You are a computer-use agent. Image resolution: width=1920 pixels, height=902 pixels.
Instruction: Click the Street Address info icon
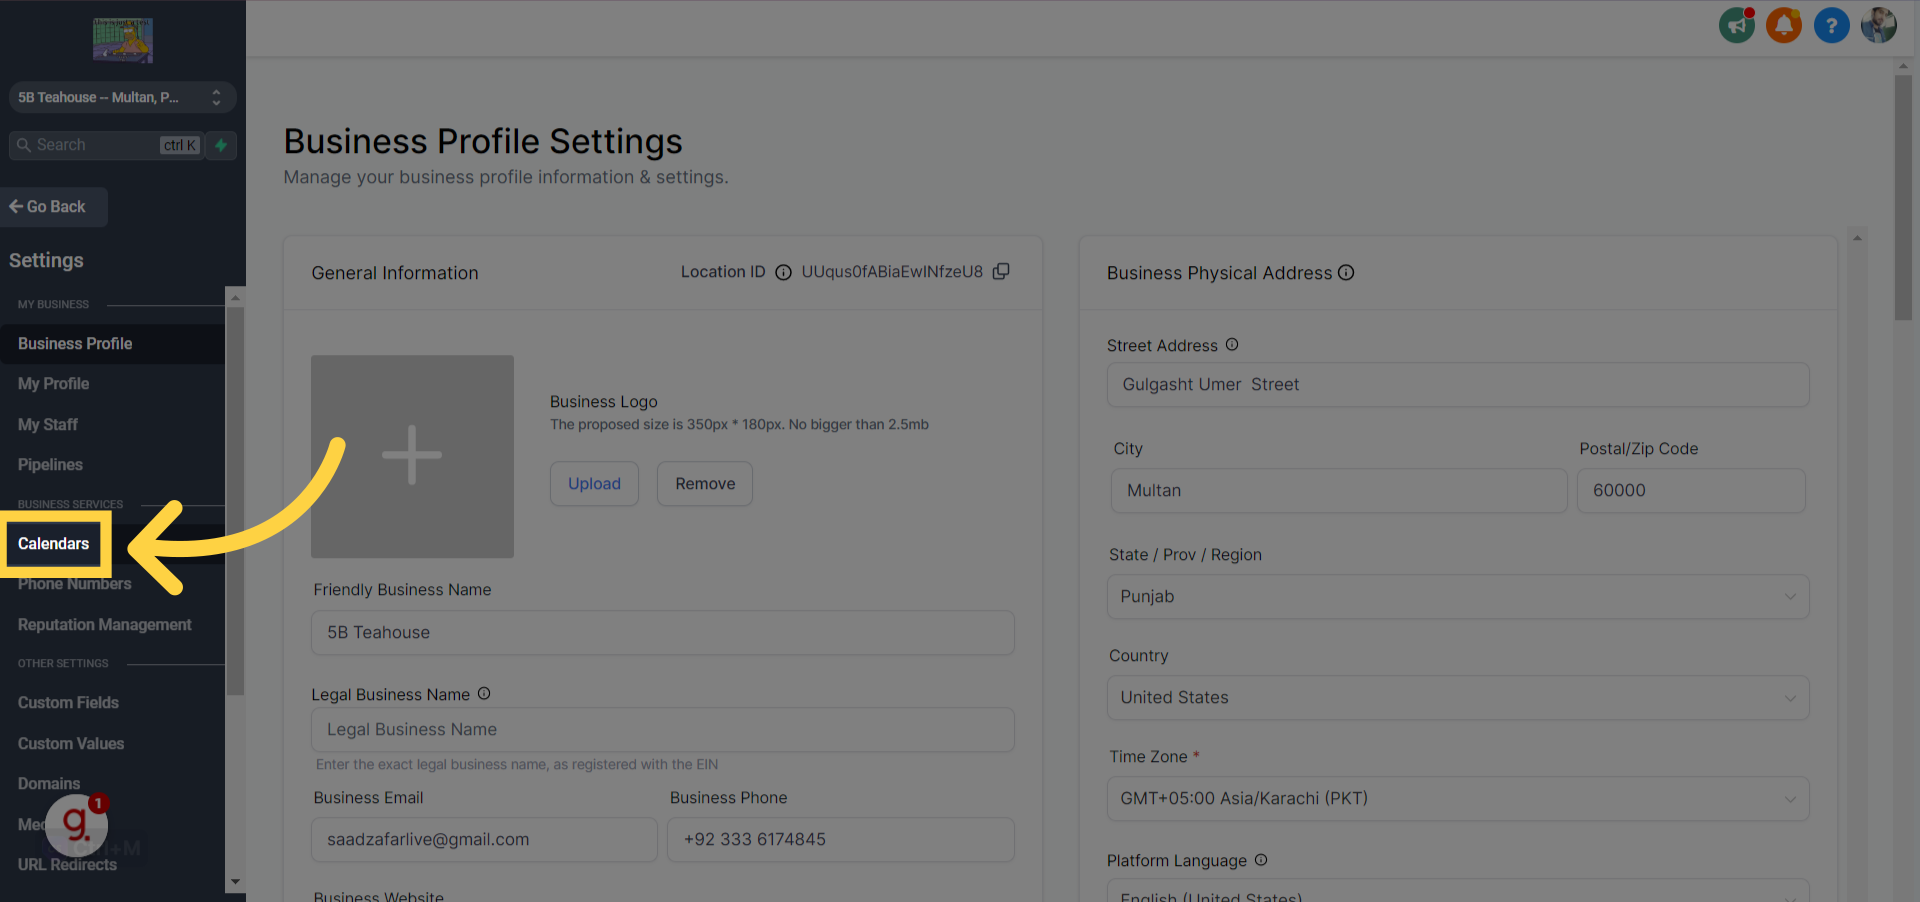[x=1232, y=344]
